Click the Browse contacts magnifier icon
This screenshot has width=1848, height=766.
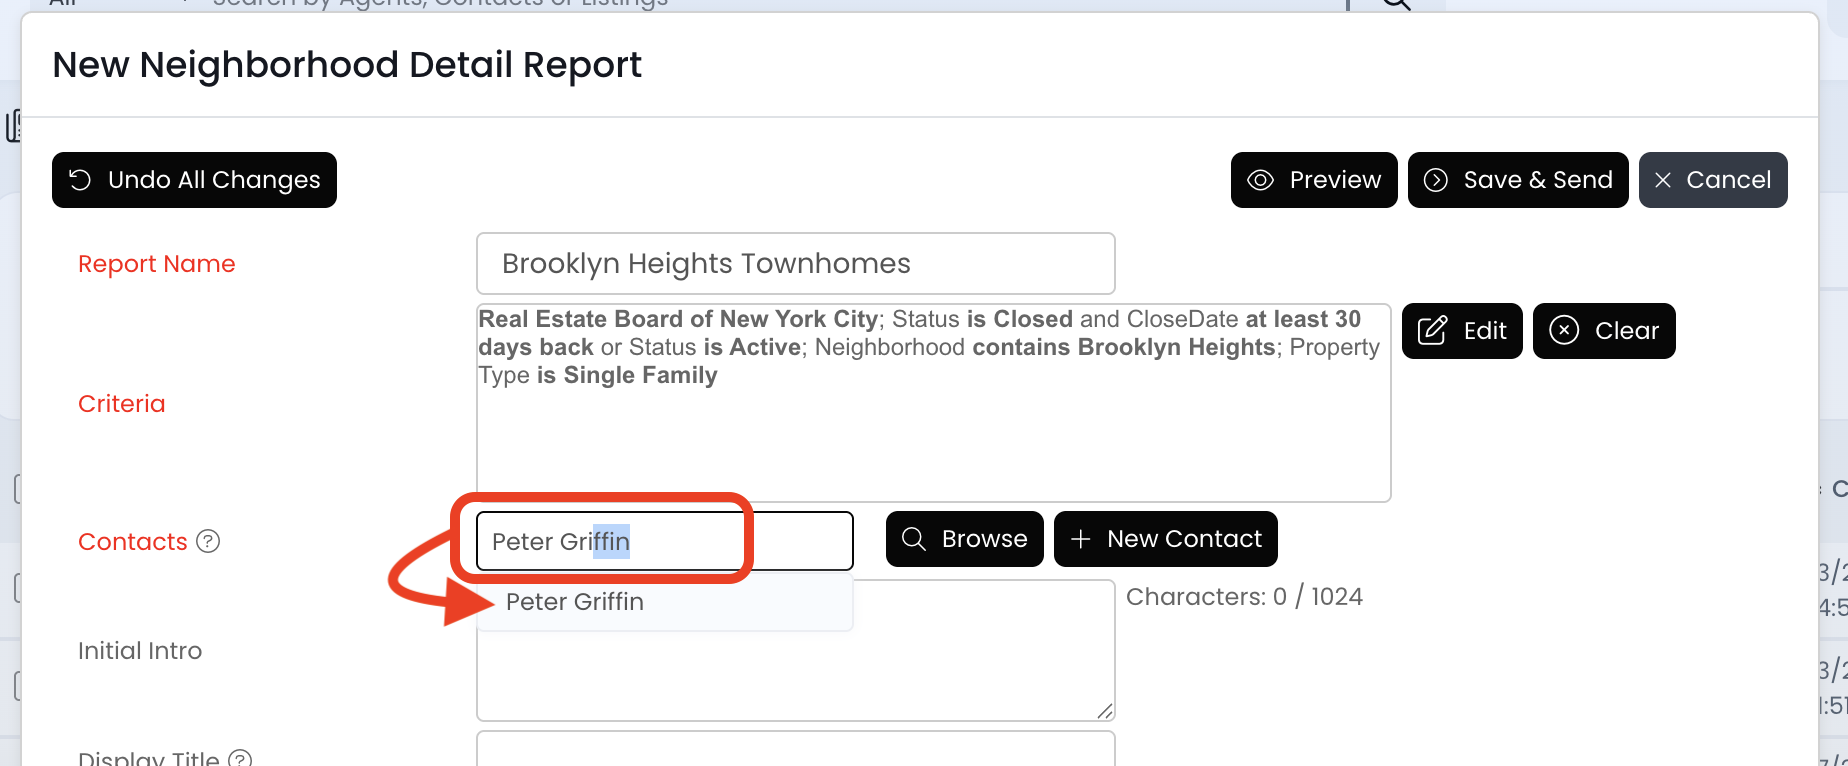coord(913,539)
